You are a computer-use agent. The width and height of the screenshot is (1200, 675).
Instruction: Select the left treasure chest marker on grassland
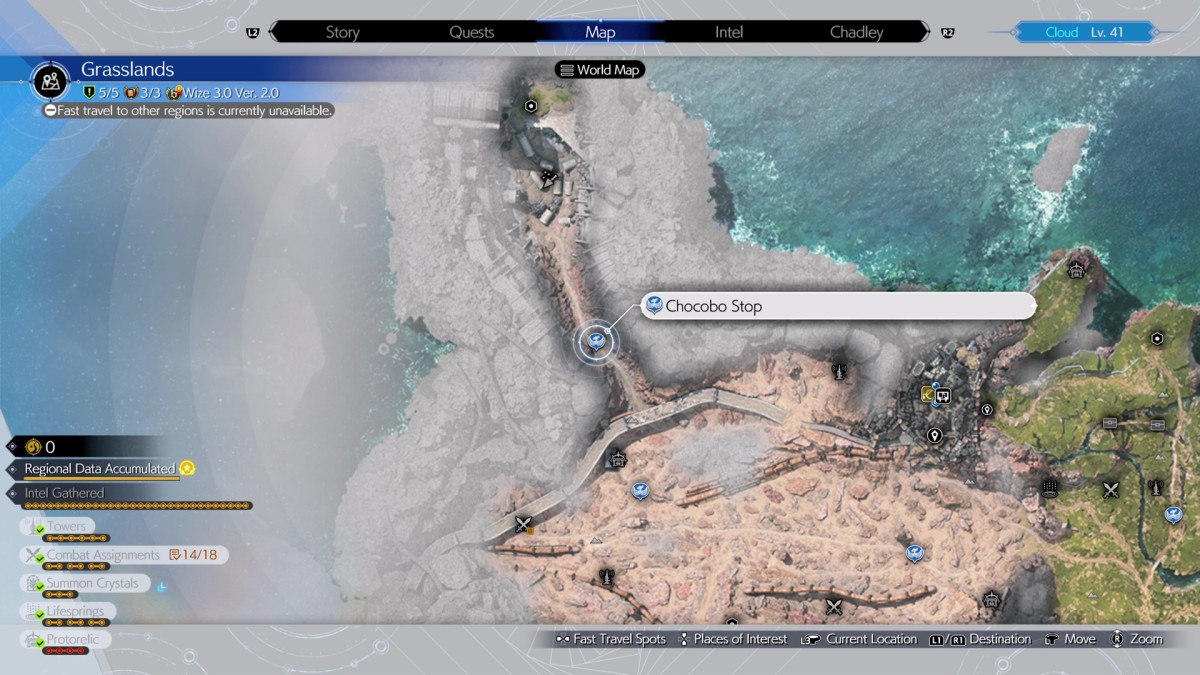[1110, 424]
